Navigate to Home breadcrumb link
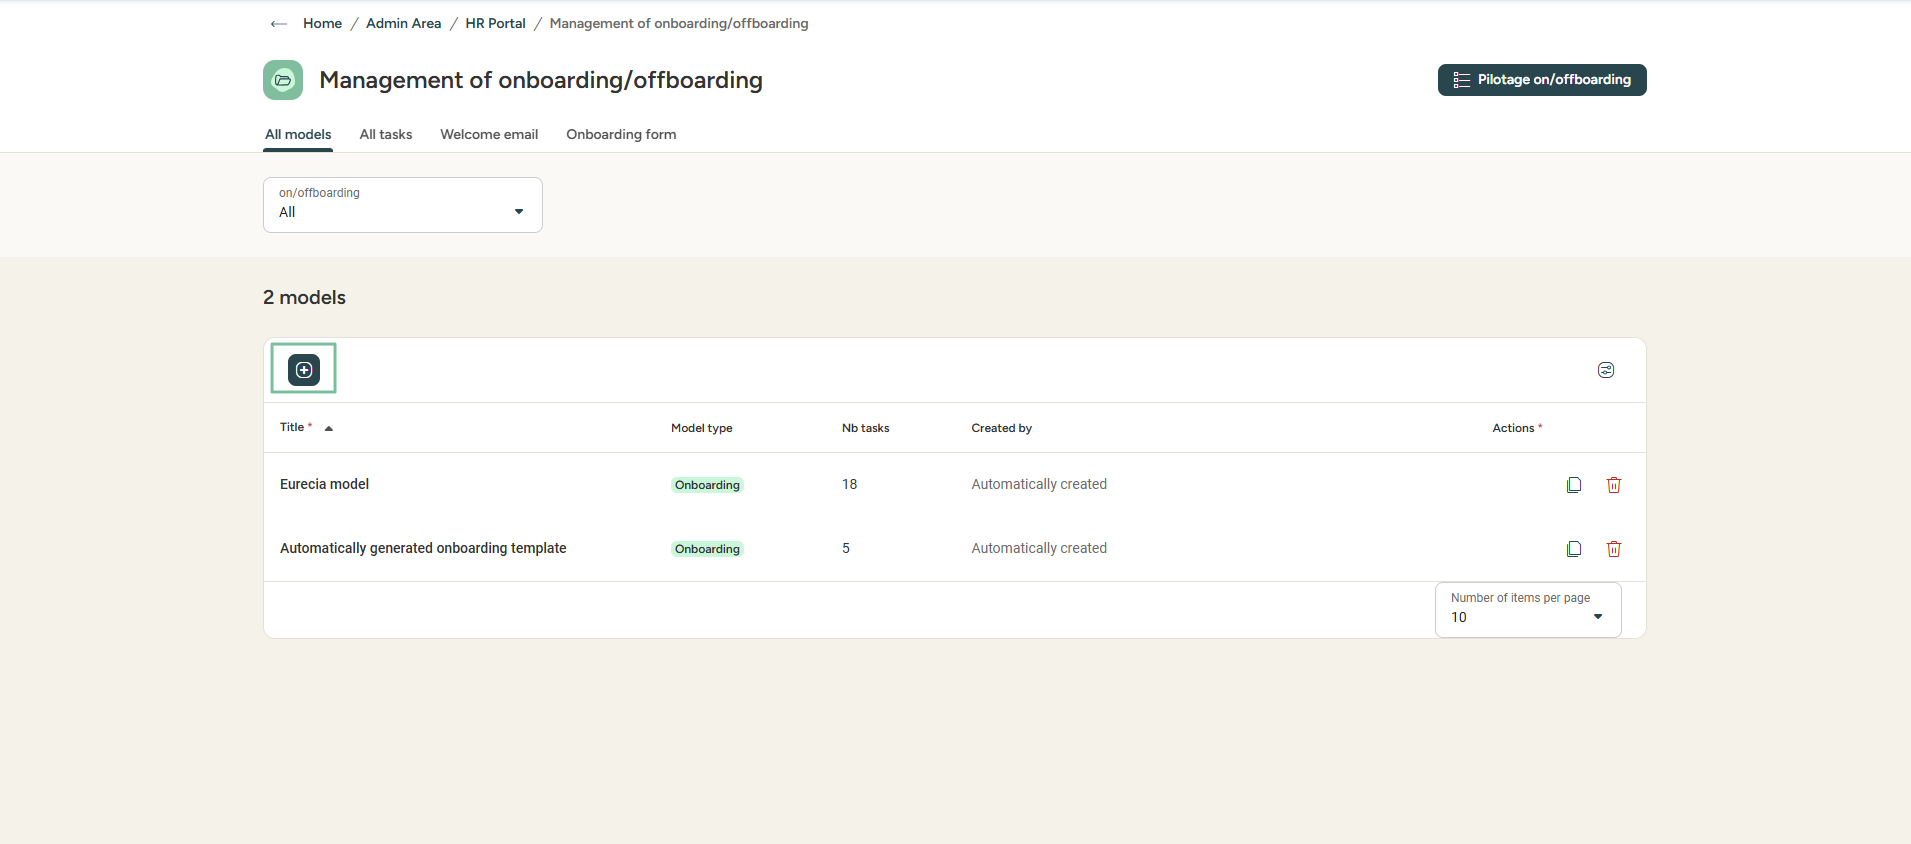This screenshot has width=1911, height=844. 322,23
